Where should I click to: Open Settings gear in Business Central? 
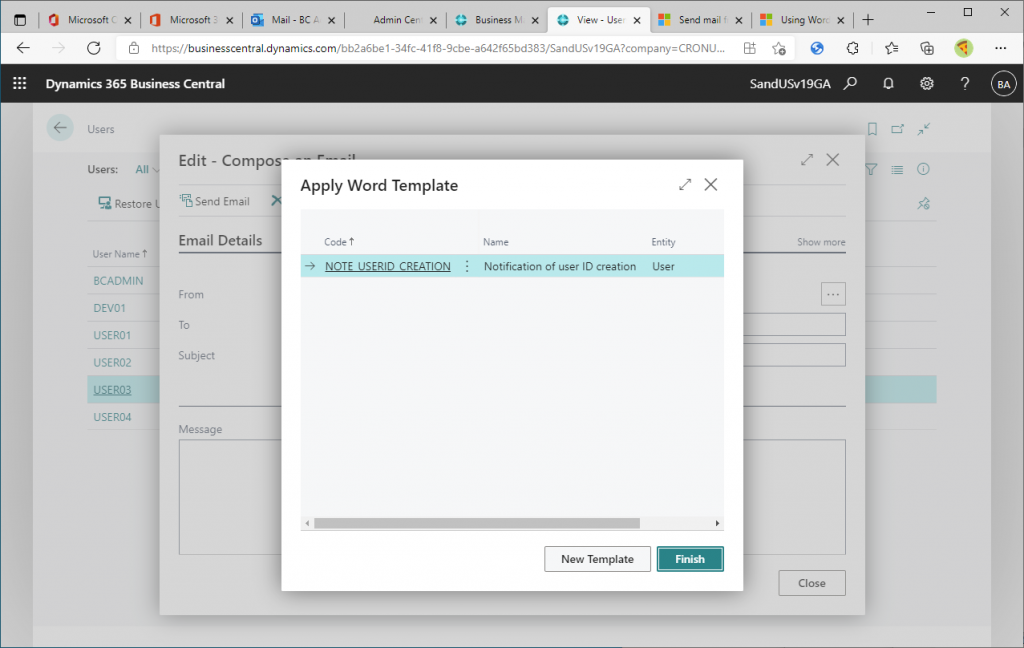(x=927, y=84)
